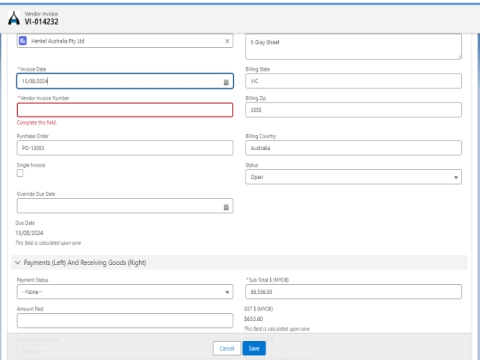Screen dimensions: 480x360
Task: Click the Billing Zip field
Action: coord(354,110)
